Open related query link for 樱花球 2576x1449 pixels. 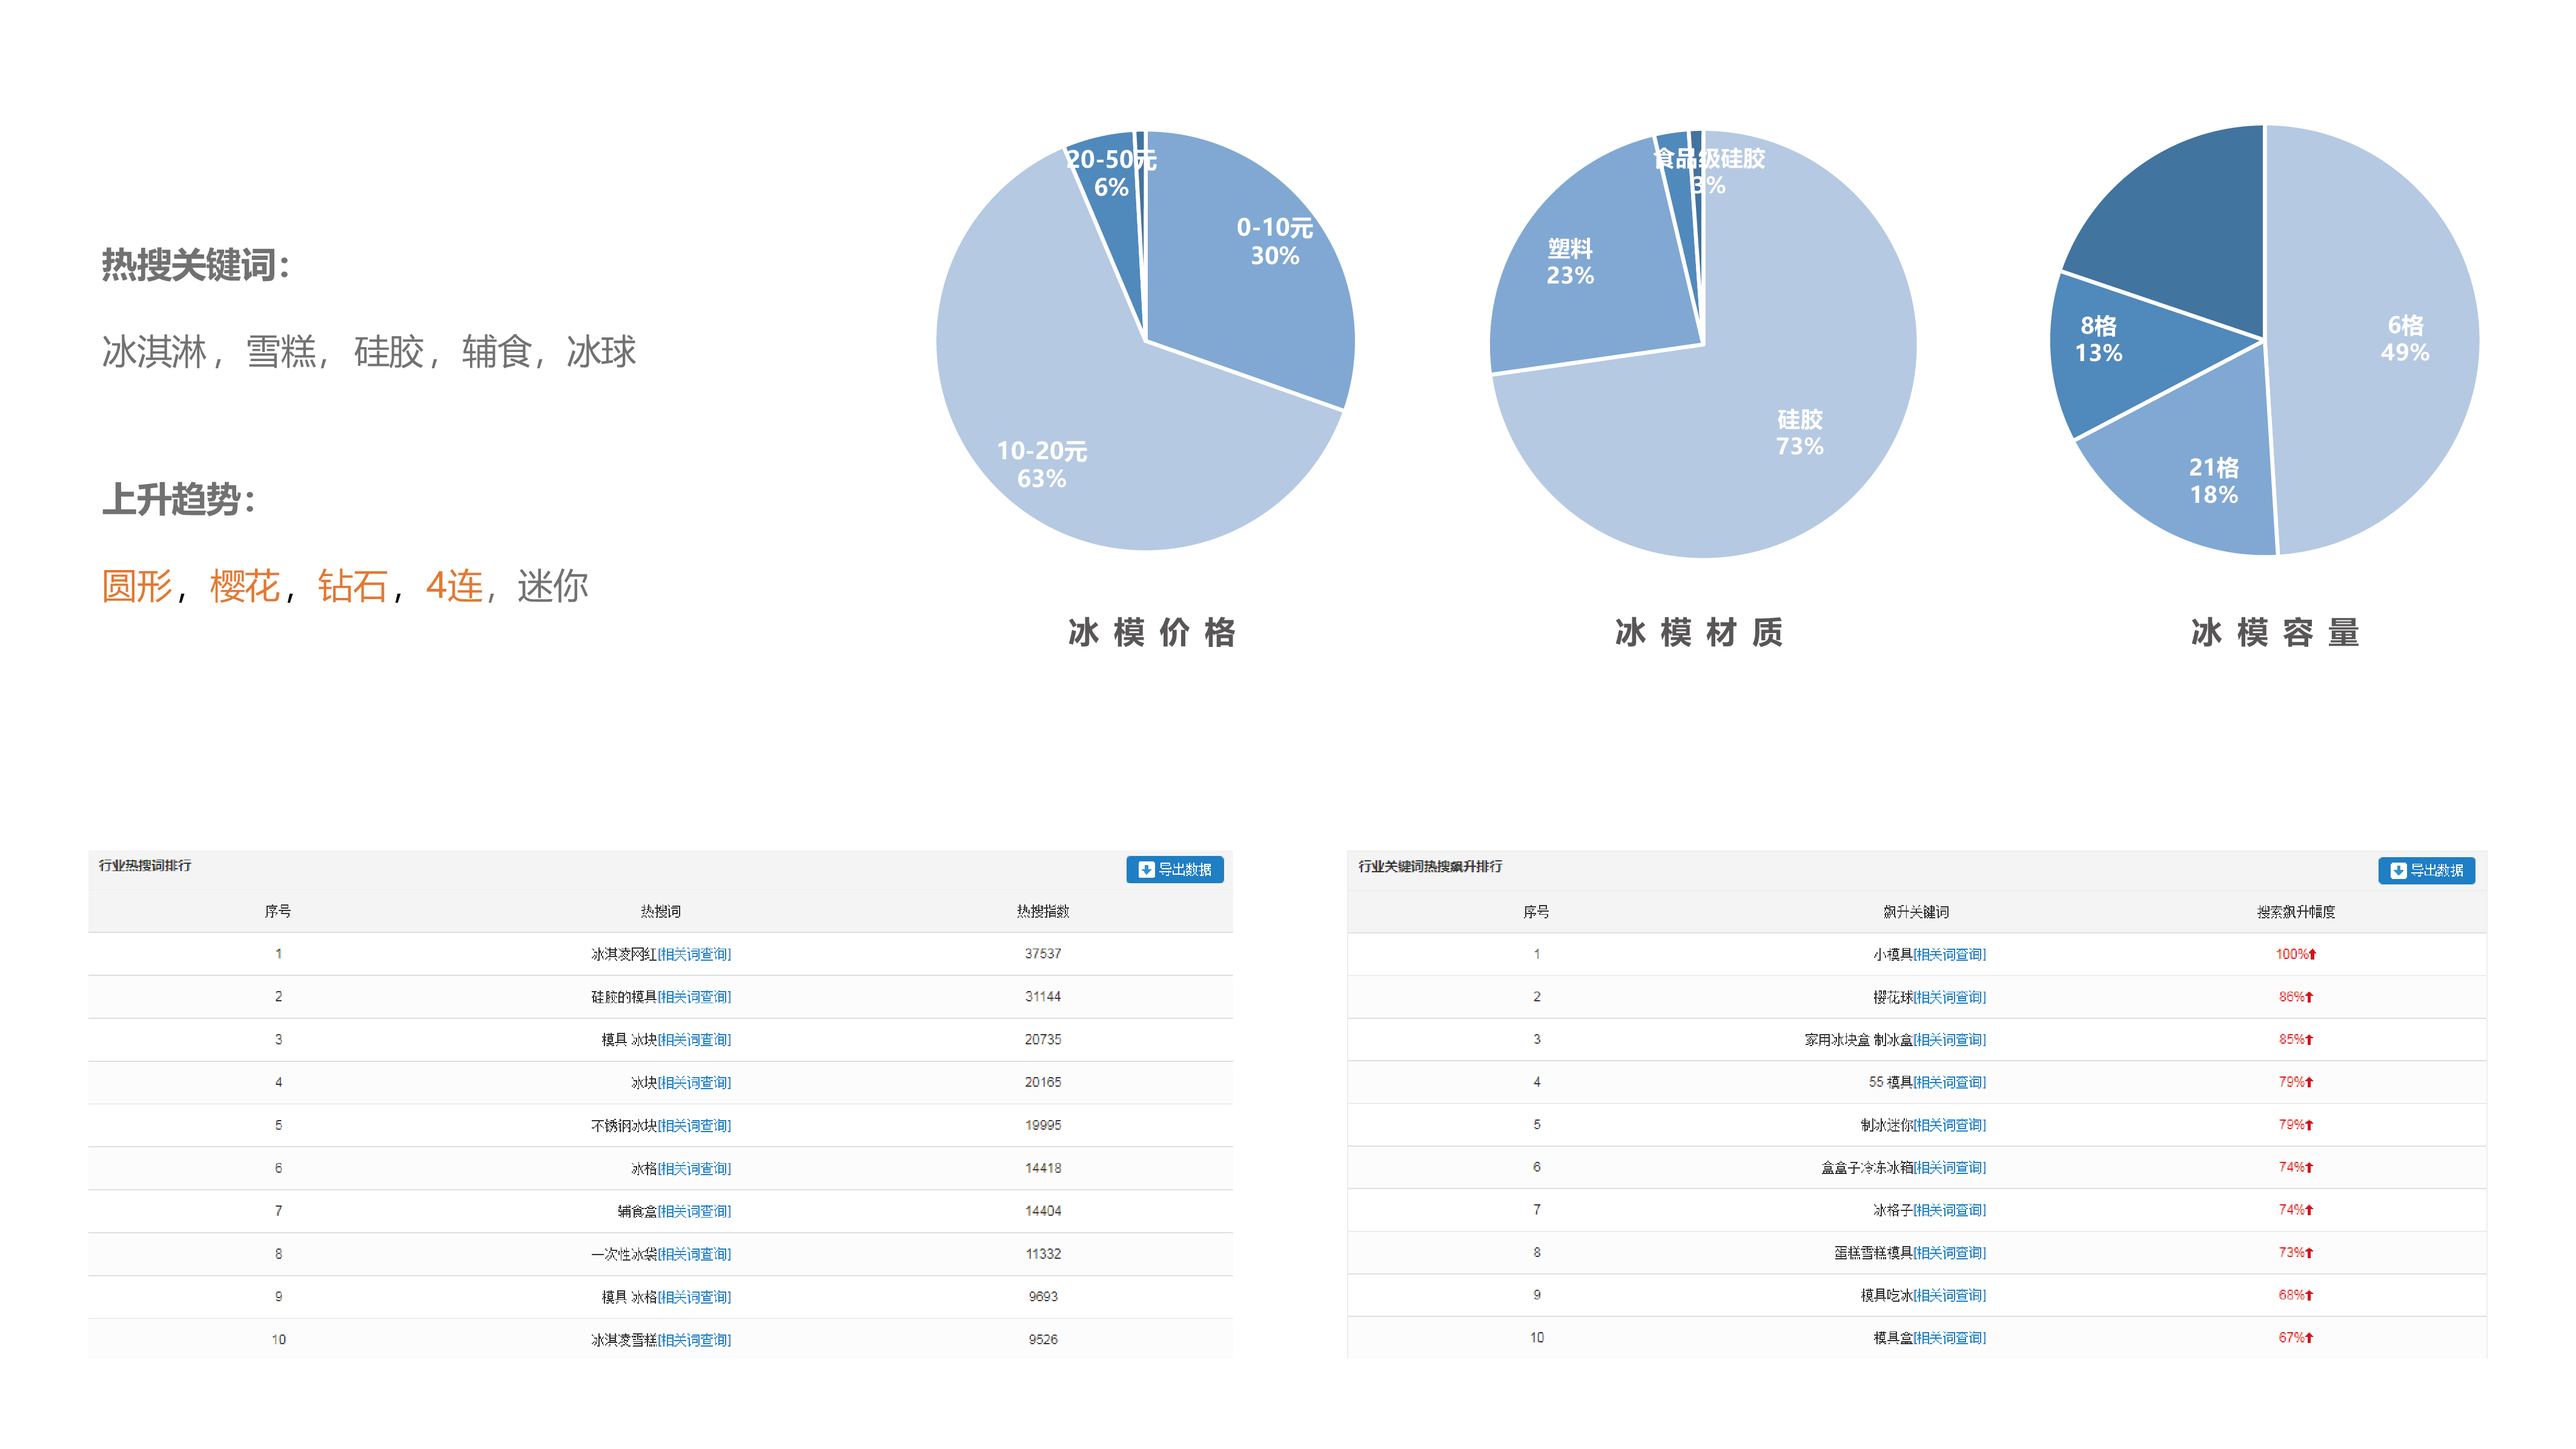pyautogui.click(x=1949, y=997)
